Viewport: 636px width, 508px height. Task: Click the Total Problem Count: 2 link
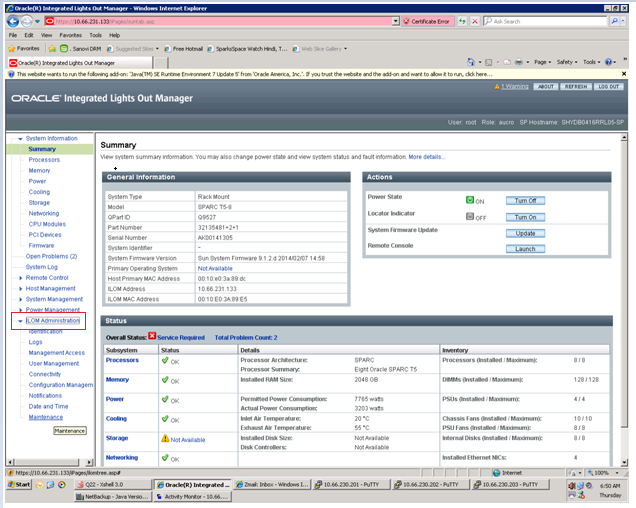(x=246, y=338)
